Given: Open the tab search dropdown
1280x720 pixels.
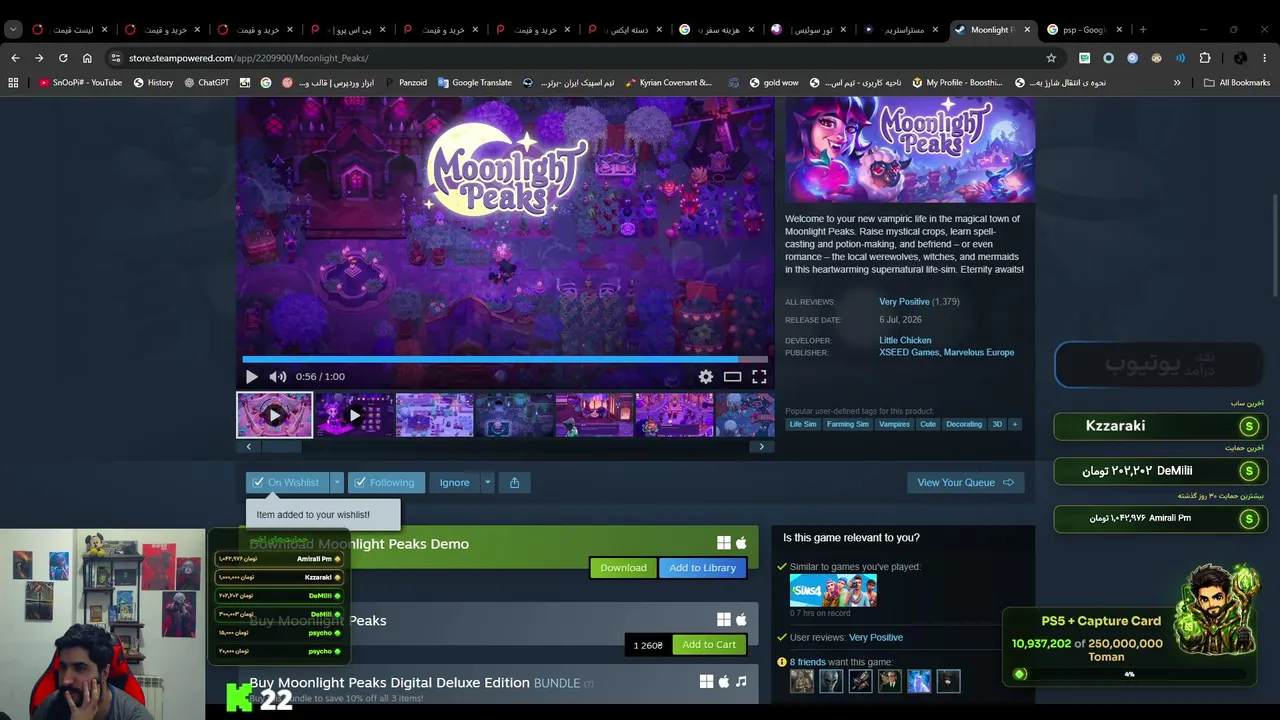Looking at the screenshot, I should click(x=13, y=29).
